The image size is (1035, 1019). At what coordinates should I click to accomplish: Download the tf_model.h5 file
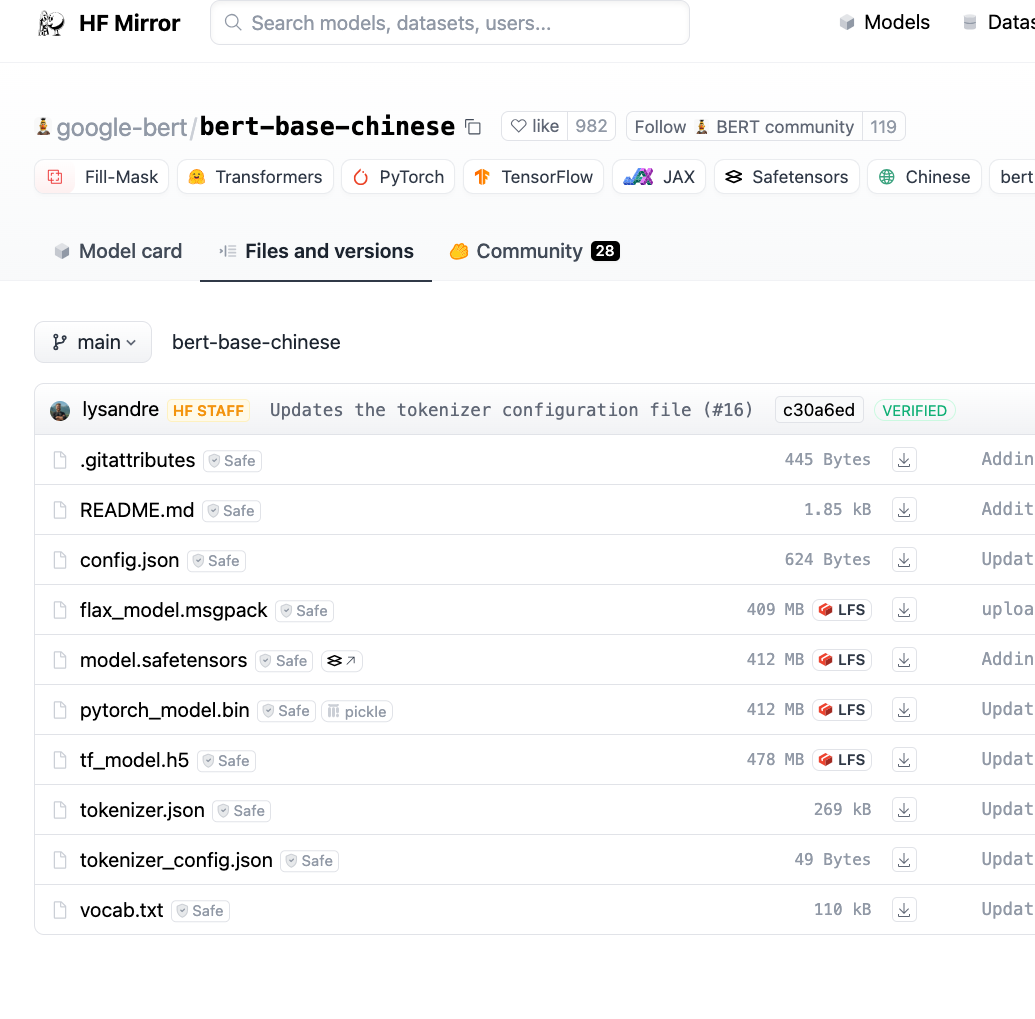tap(904, 760)
